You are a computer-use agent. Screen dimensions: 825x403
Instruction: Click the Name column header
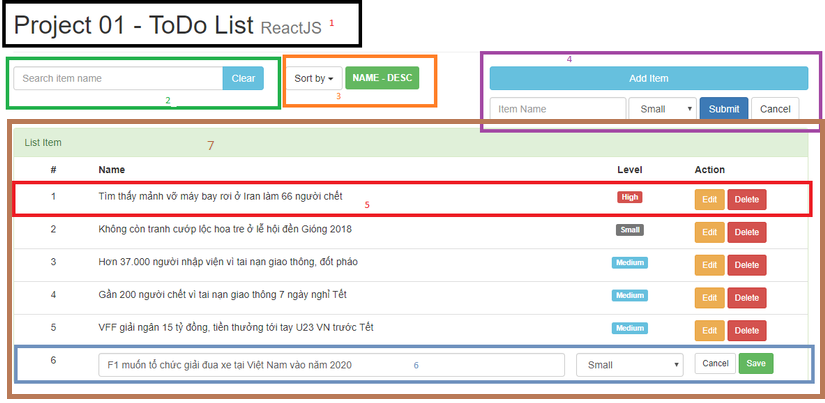112,169
